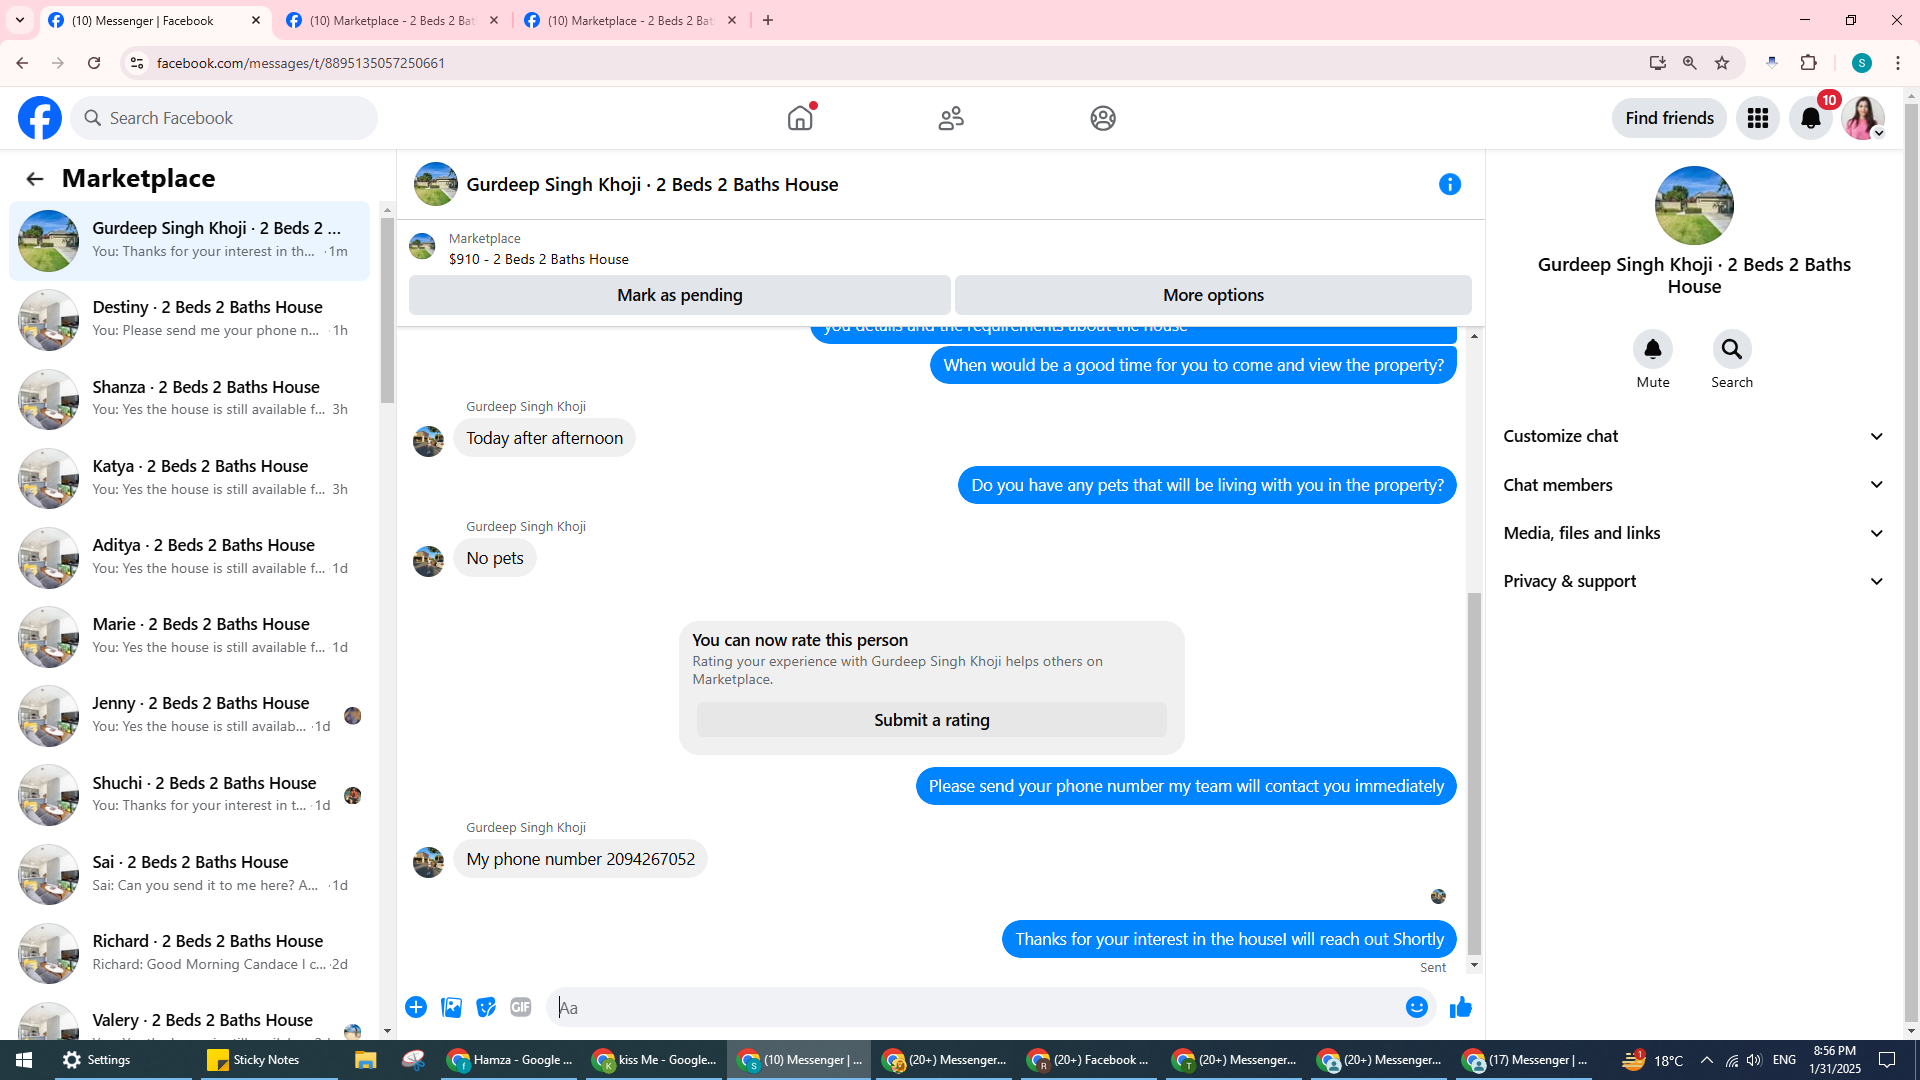Go back from Marketplace chats list
Image resolution: width=1920 pixels, height=1080 pixels.
coord(35,179)
